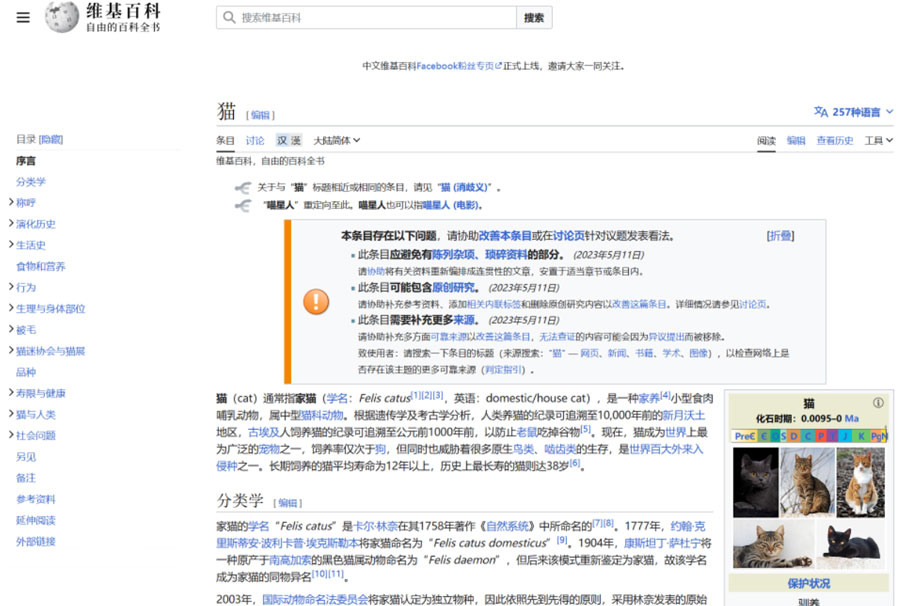This screenshot has width=900, height=606.
Task: Jump to 品种 in contents
Action: 26,372
